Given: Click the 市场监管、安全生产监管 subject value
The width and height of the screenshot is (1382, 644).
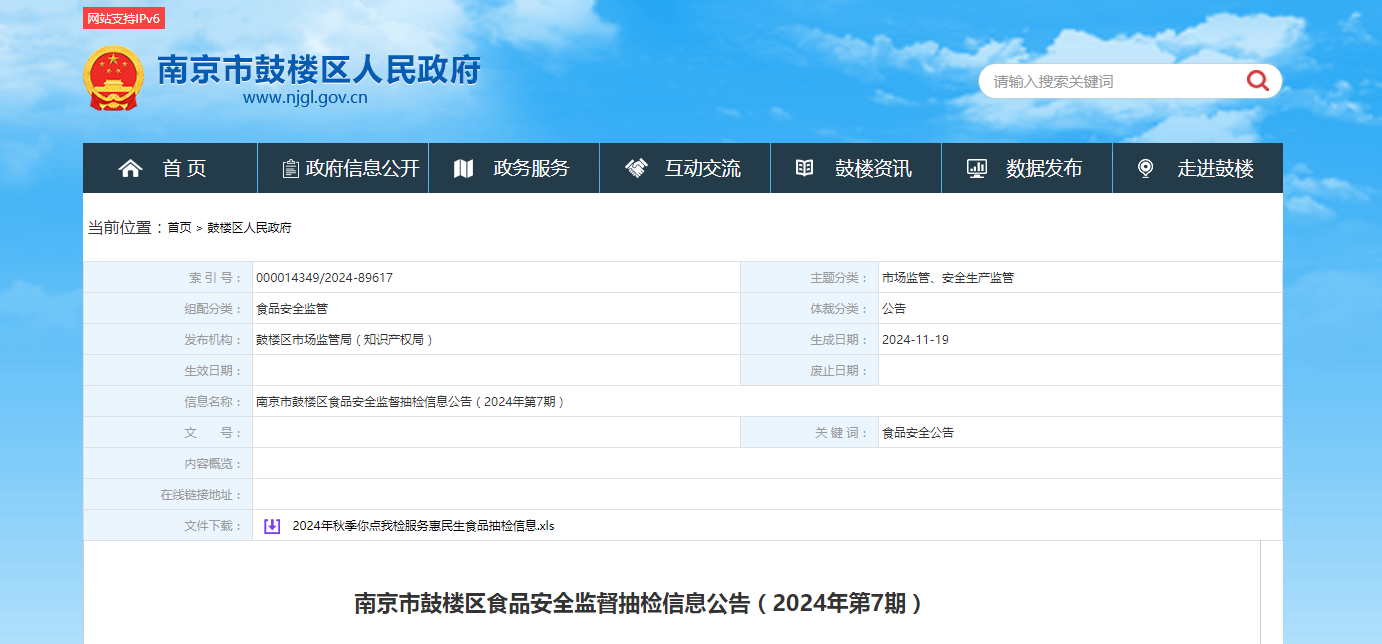Looking at the screenshot, I should (947, 278).
